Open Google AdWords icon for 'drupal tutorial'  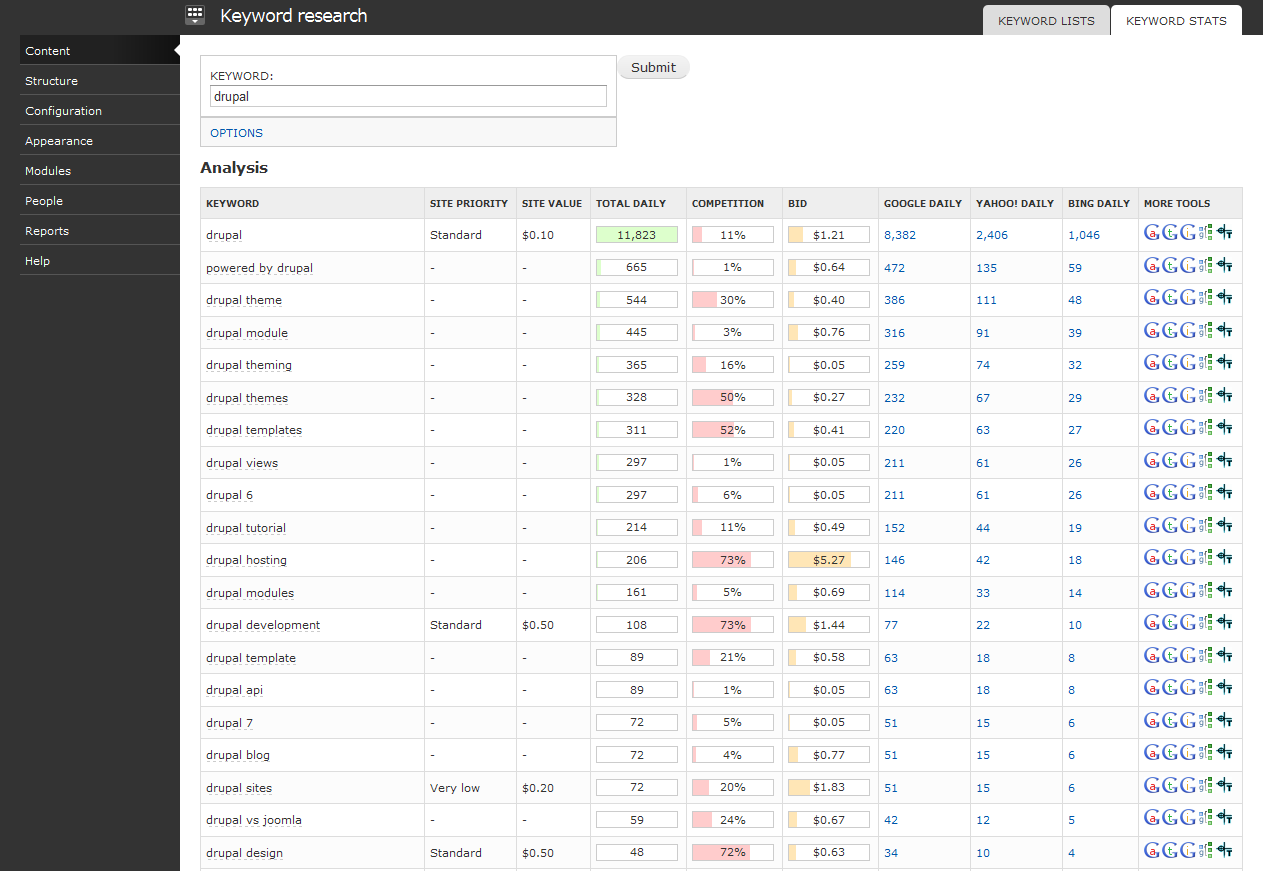coord(1152,527)
